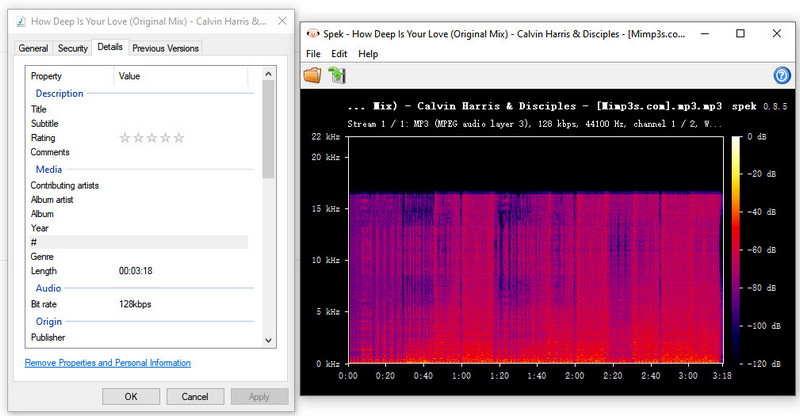
Task: Click the Description section header
Action: (x=59, y=93)
